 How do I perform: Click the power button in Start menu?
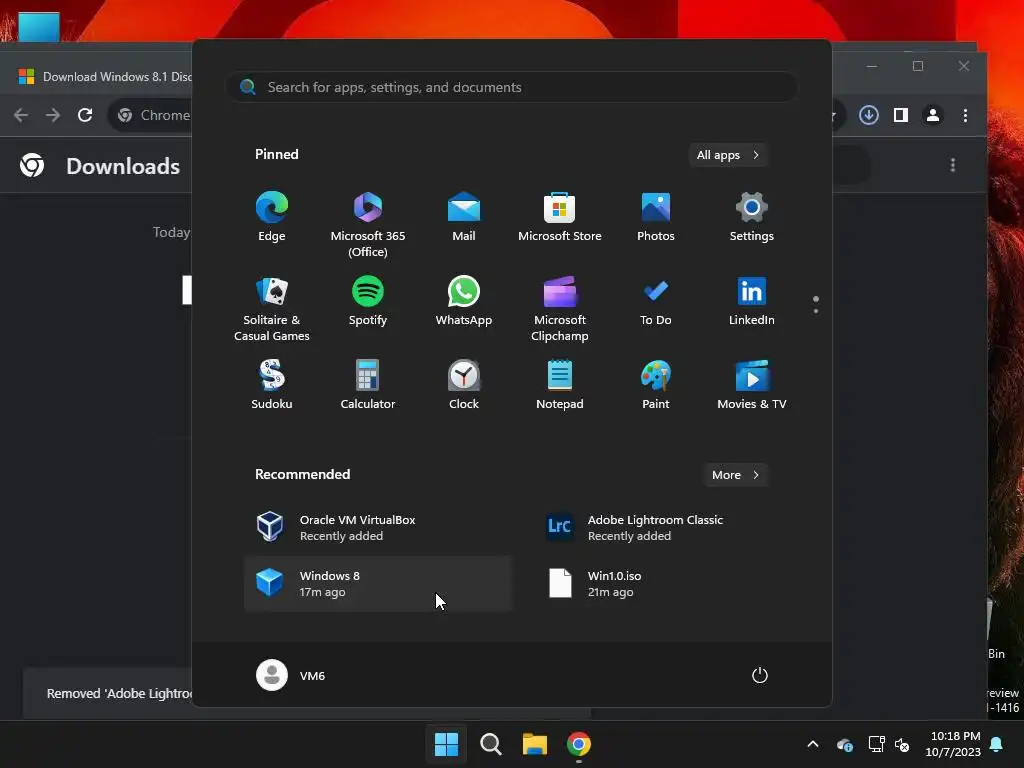760,675
